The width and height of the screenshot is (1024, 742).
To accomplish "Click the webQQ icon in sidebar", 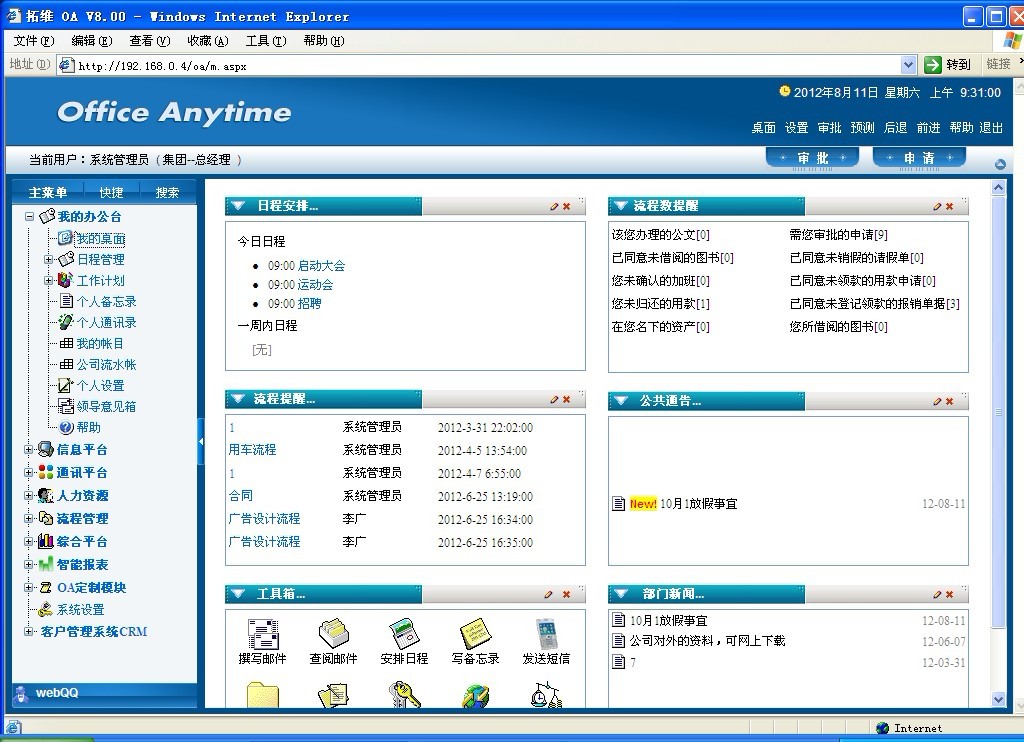I will click(21, 693).
